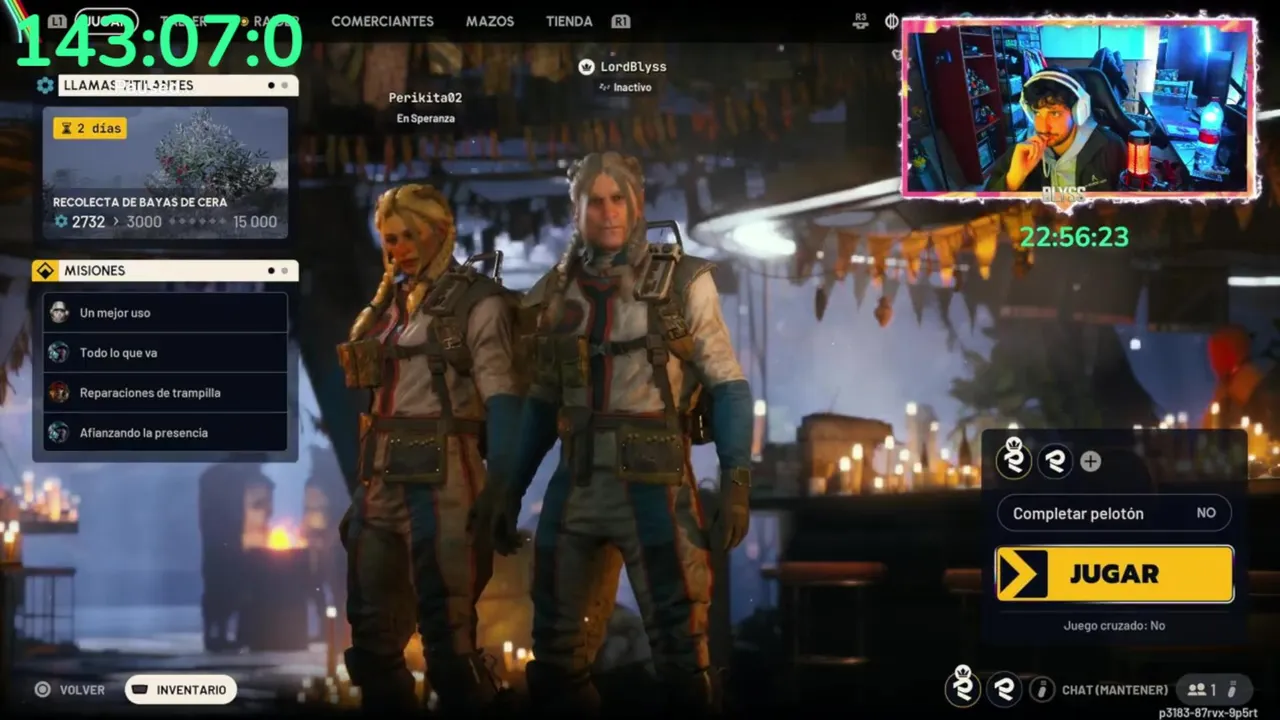
Task: Click the trader portrait for 'Afianzando la presencia'
Action: pyautogui.click(x=59, y=433)
